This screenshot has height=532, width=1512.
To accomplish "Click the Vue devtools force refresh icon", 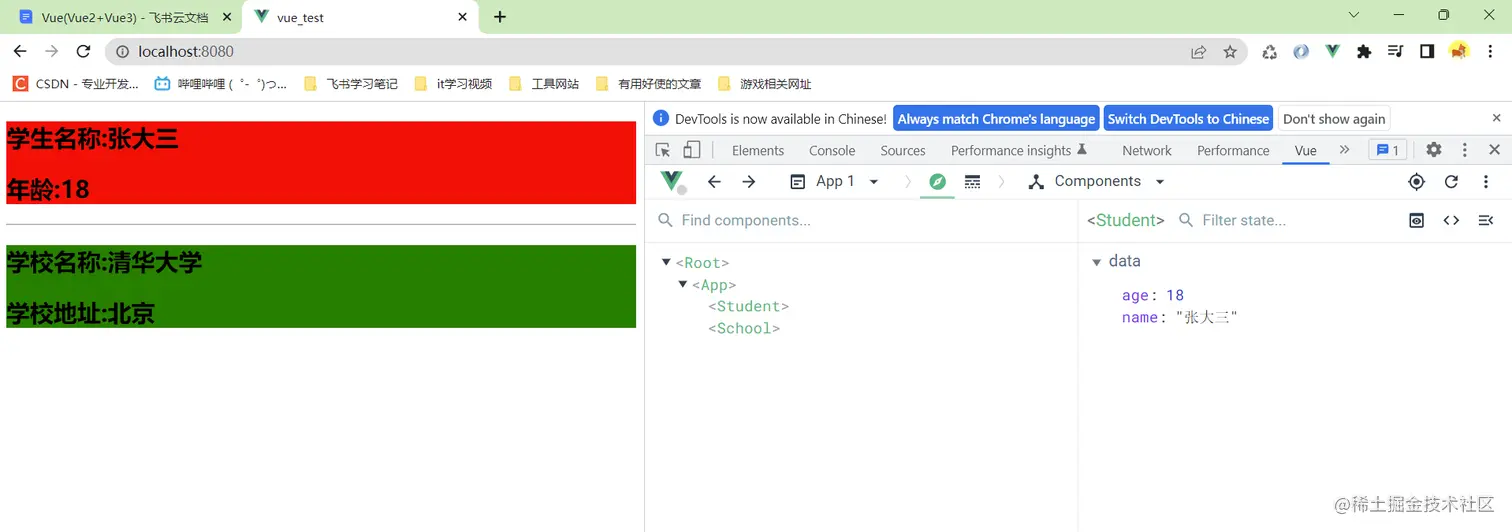I will click(1451, 181).
